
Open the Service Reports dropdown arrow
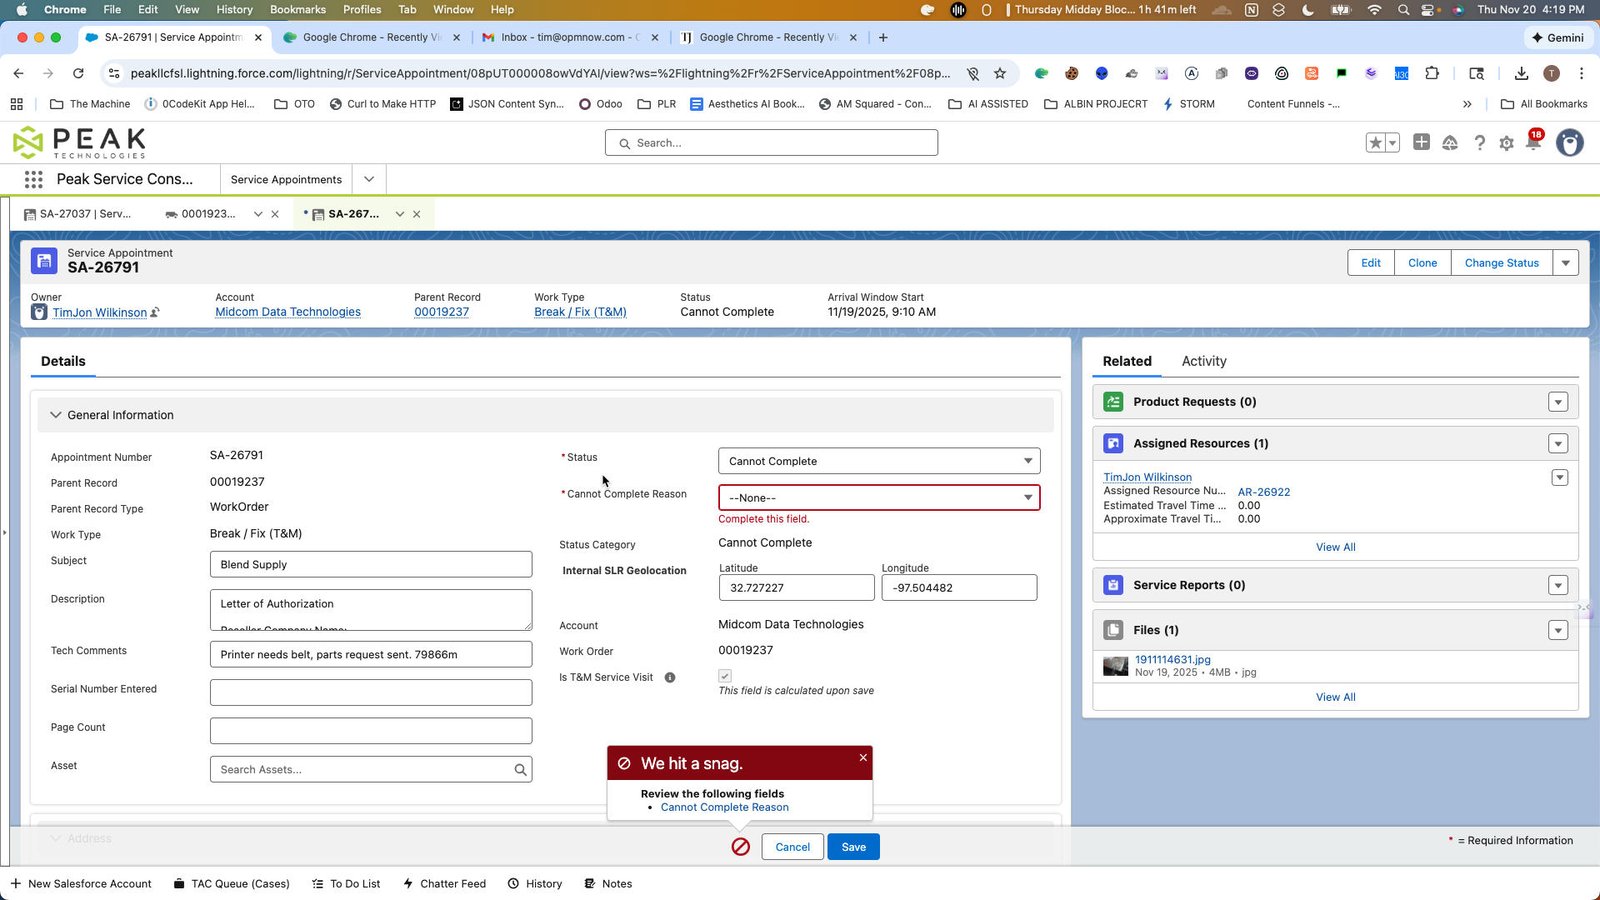click(1558, 586)
